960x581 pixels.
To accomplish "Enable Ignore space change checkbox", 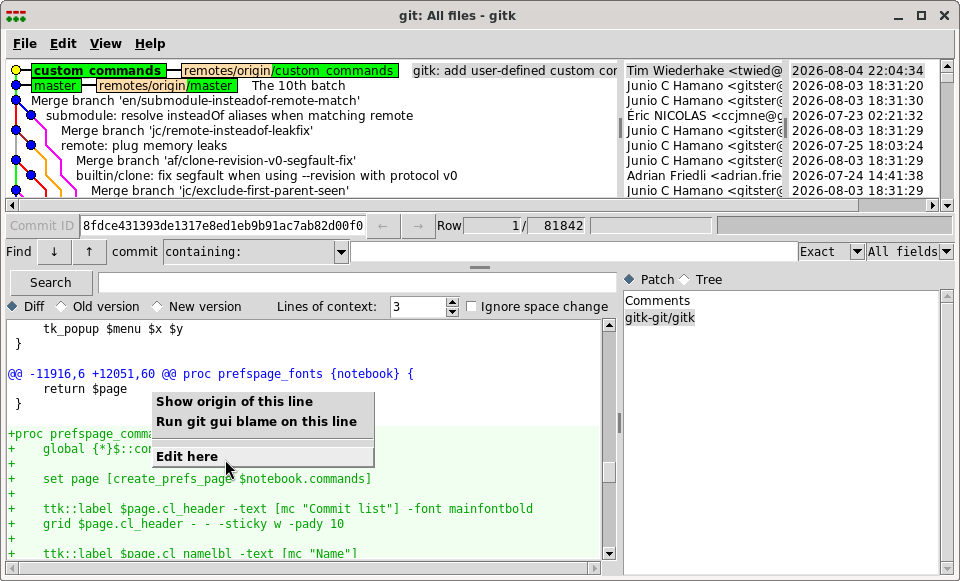I will (471, 307).
